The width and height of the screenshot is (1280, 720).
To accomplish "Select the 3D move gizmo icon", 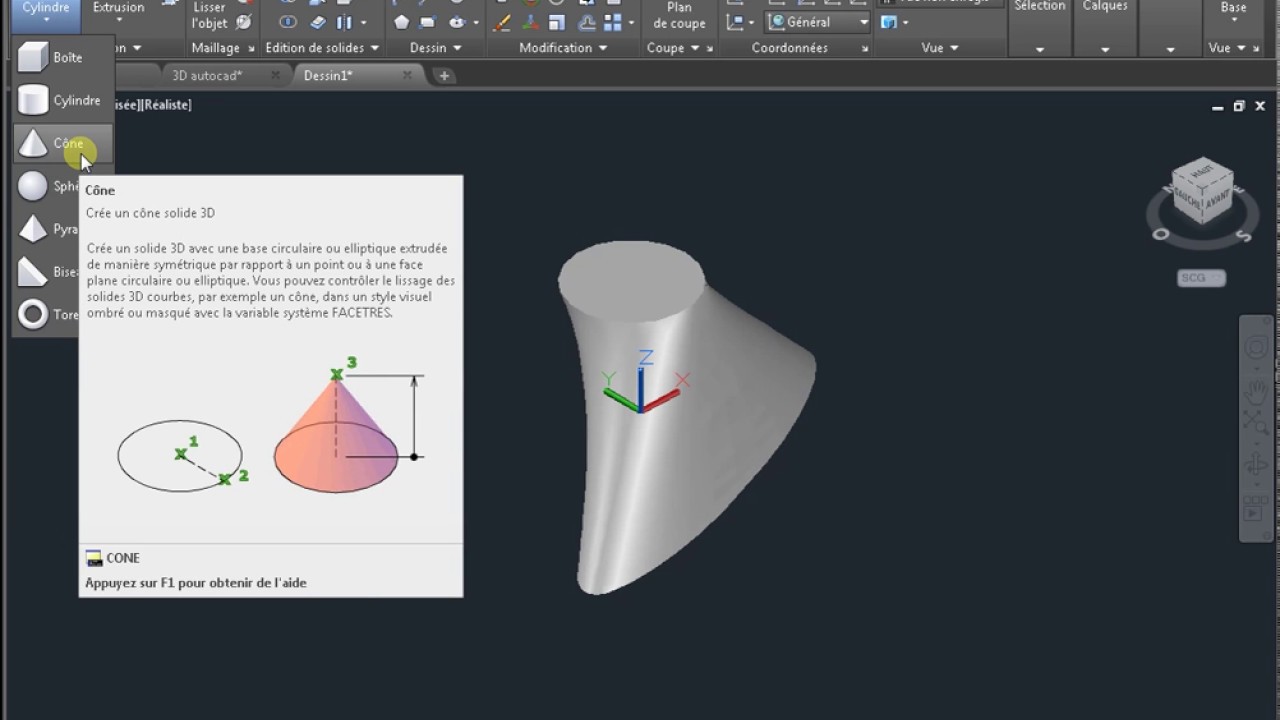I will tap(531, 22).
